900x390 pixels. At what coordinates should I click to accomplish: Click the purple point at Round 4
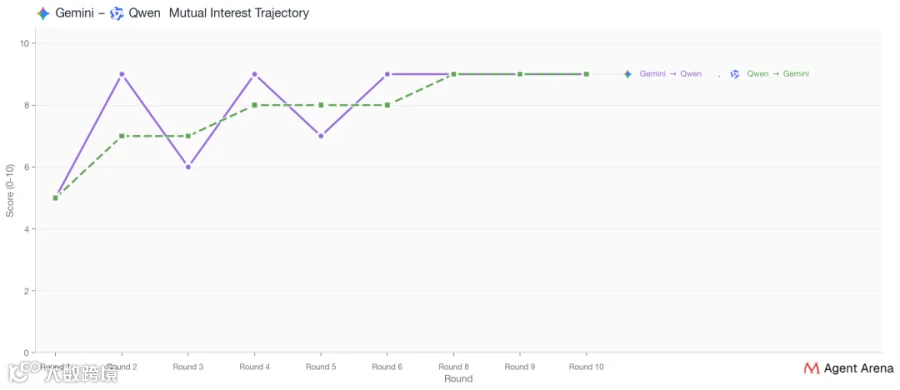click(x=254, y=74)
